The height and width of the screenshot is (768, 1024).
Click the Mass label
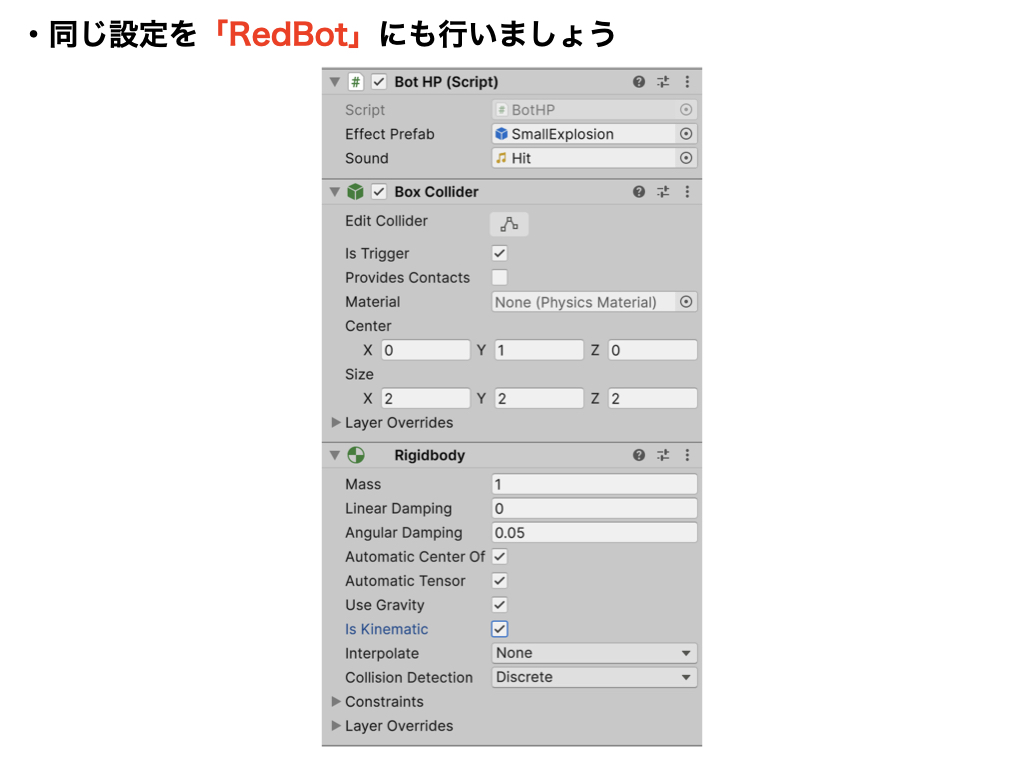coord(363,484)
